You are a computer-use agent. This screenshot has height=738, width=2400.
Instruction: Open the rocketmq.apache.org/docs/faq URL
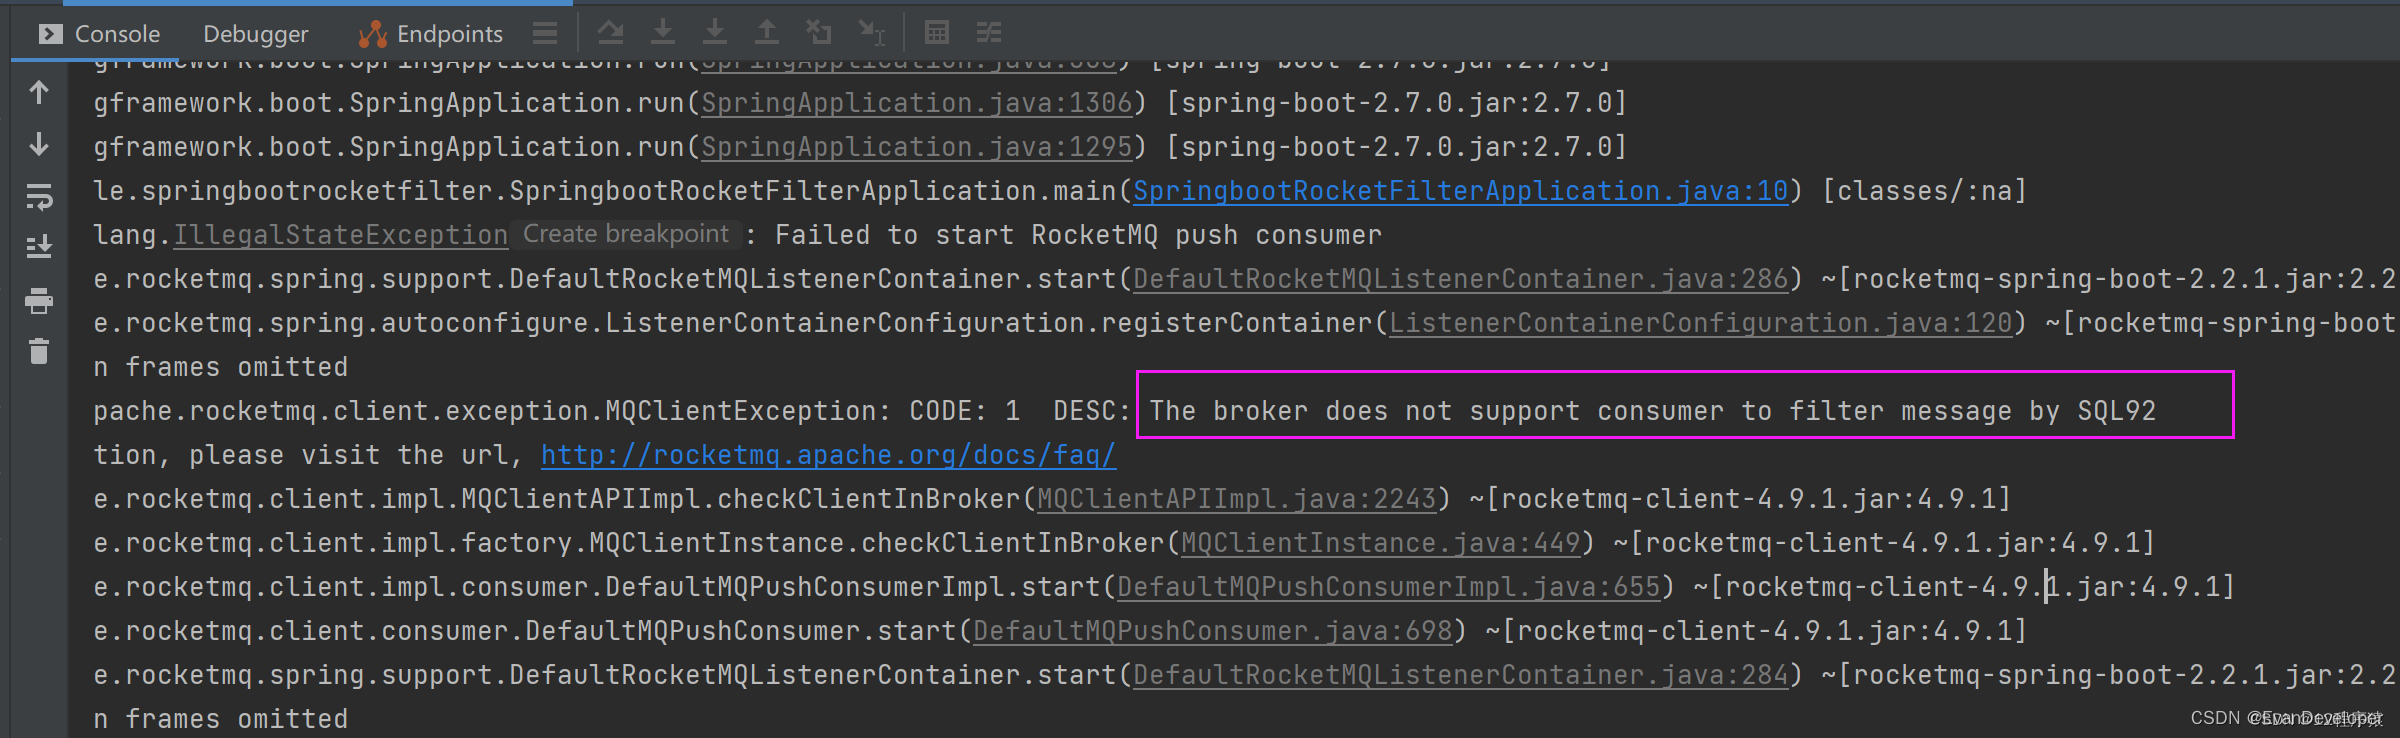click(829, 455)
